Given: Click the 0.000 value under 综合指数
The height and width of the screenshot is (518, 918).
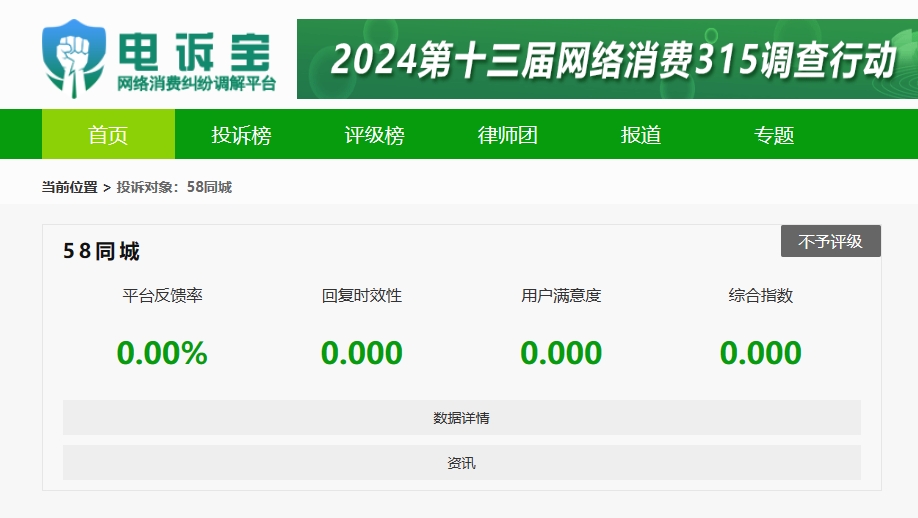Looking at the screenshot, I should [x=761, y=353].
